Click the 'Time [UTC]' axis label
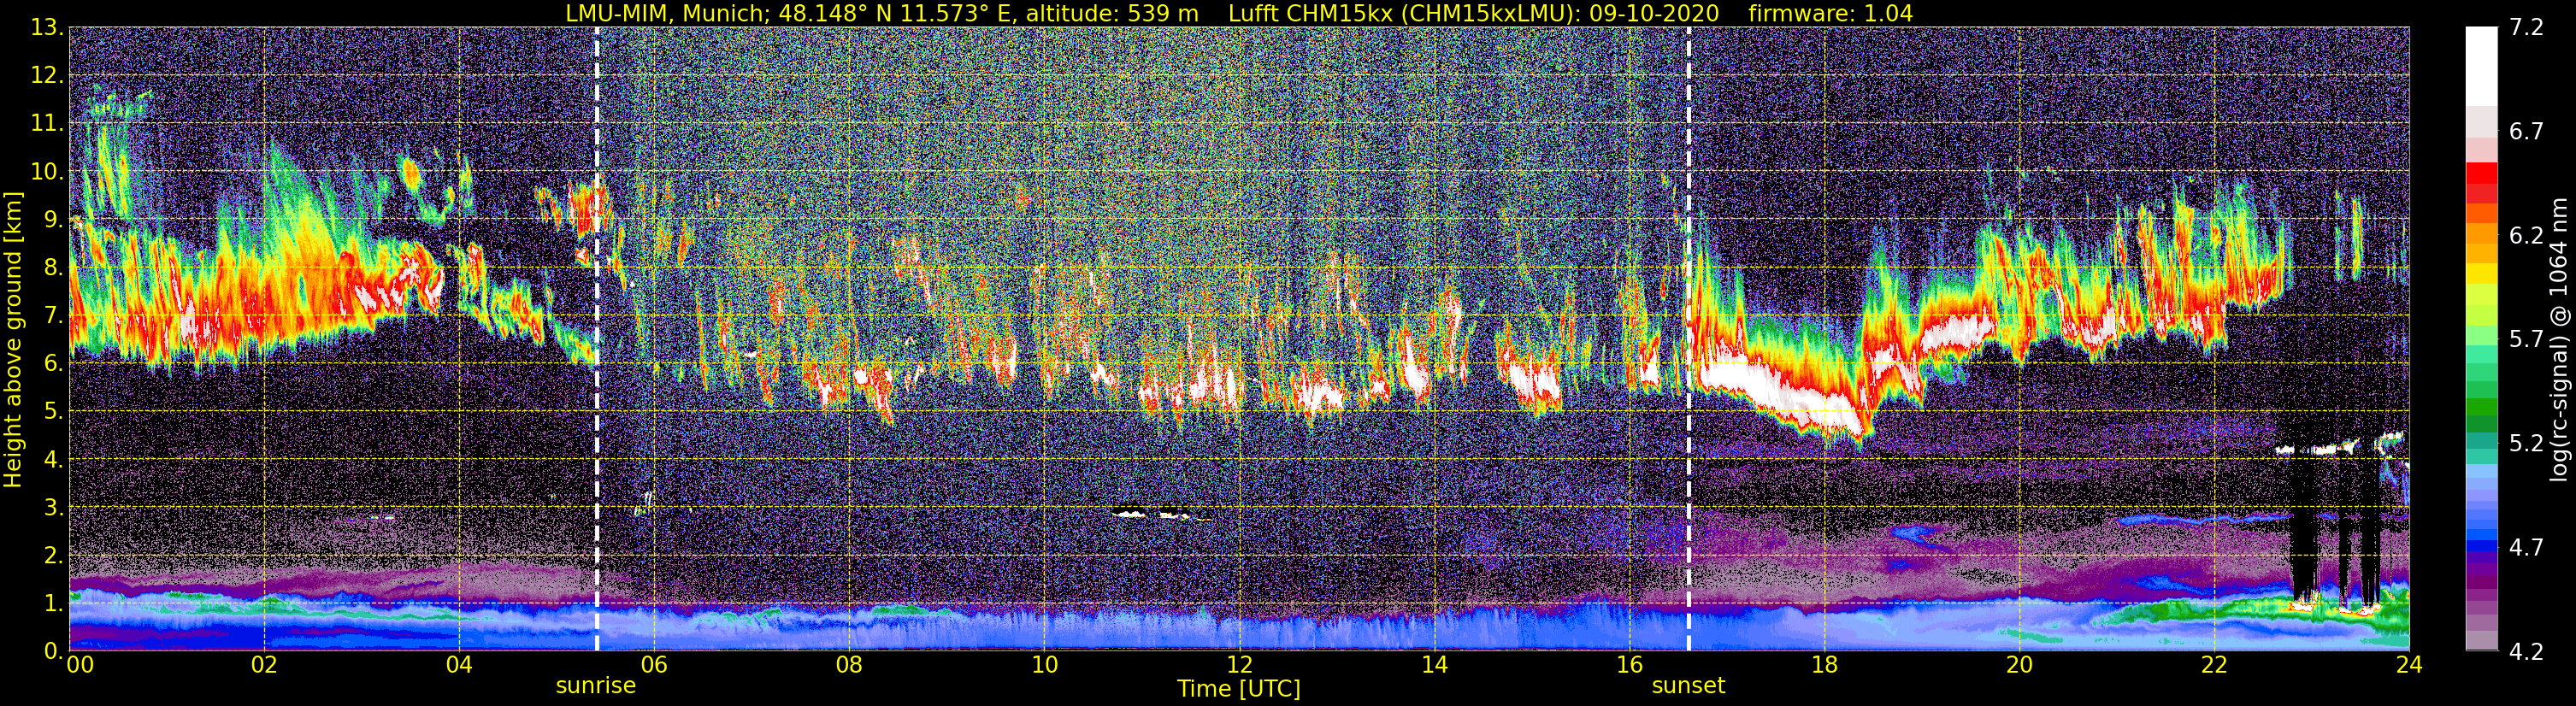Screen dimensions: 2576x706 (1238, 689)
